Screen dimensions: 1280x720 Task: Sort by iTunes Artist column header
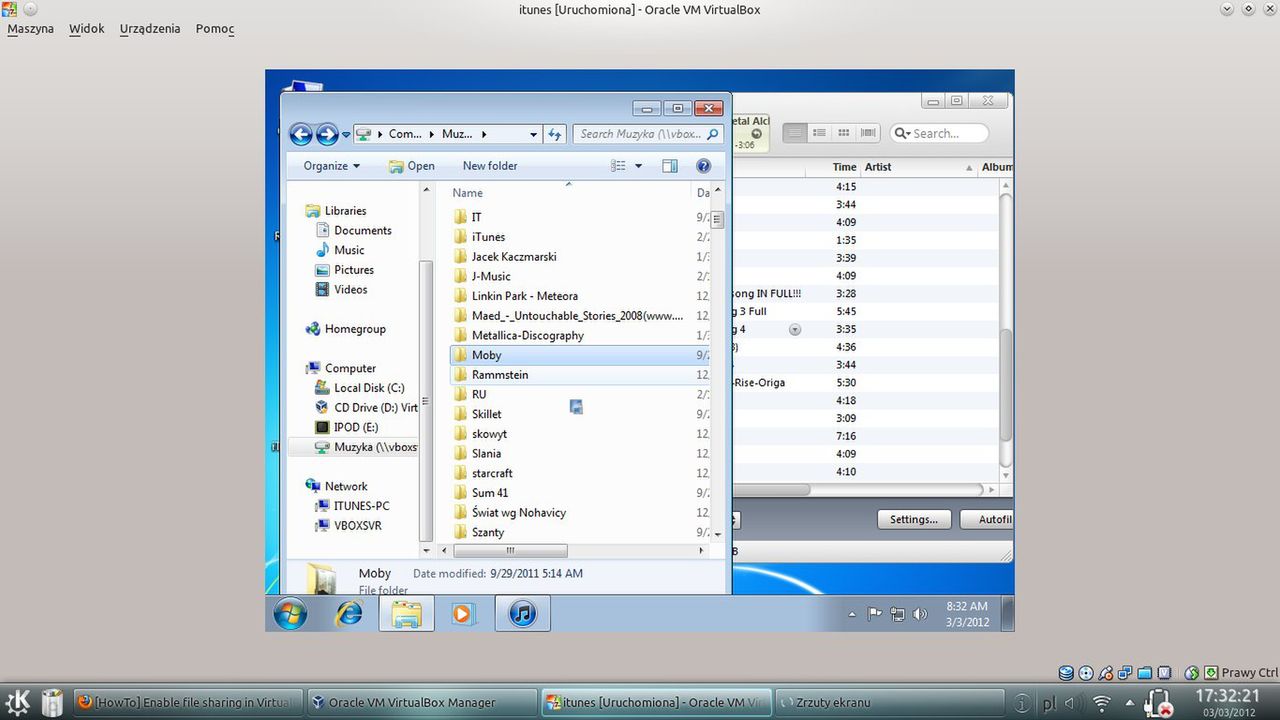(x=919, y=167)
